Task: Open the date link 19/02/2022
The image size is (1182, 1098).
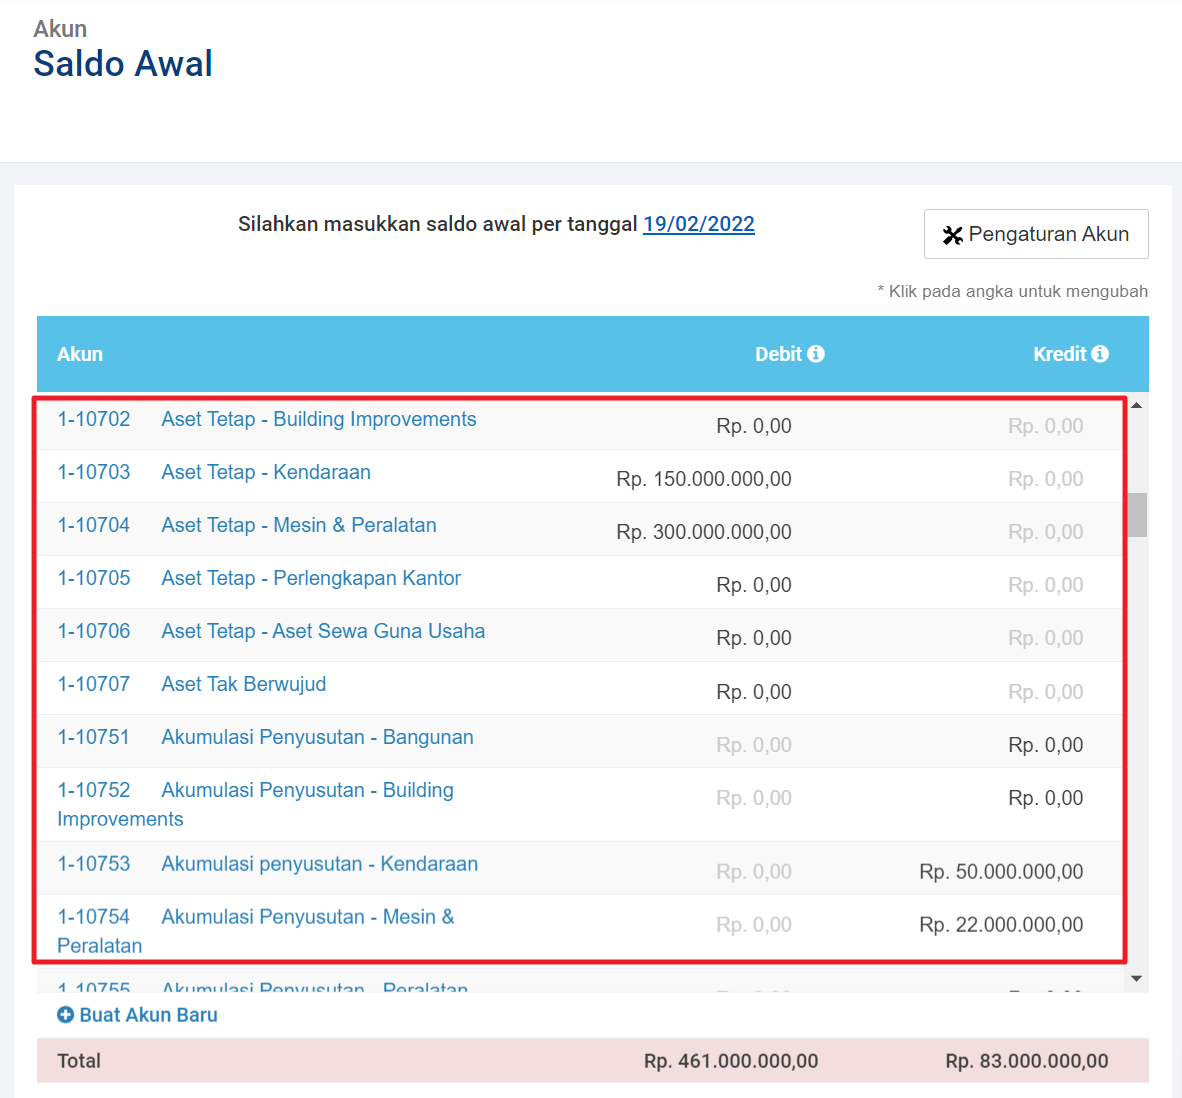Action: (698, 224)
